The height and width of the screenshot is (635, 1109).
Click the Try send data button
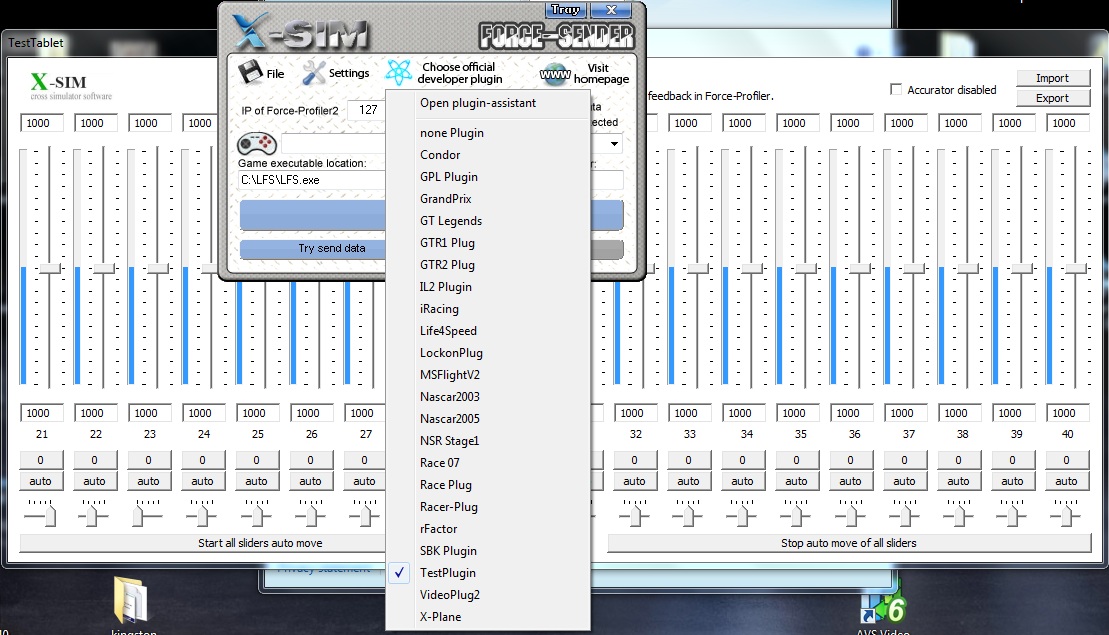click(313, 248)
